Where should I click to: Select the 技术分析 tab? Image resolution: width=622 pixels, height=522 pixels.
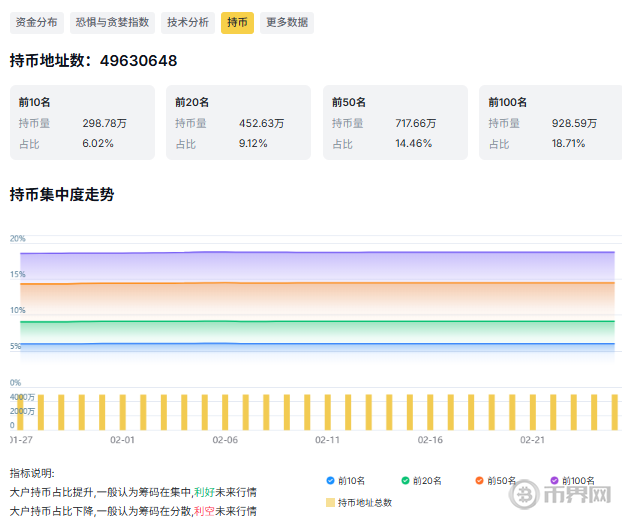pos(188,23)
